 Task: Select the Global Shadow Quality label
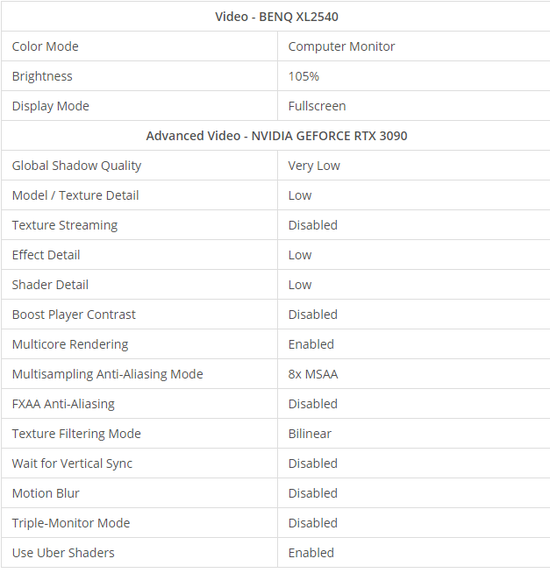77,166
